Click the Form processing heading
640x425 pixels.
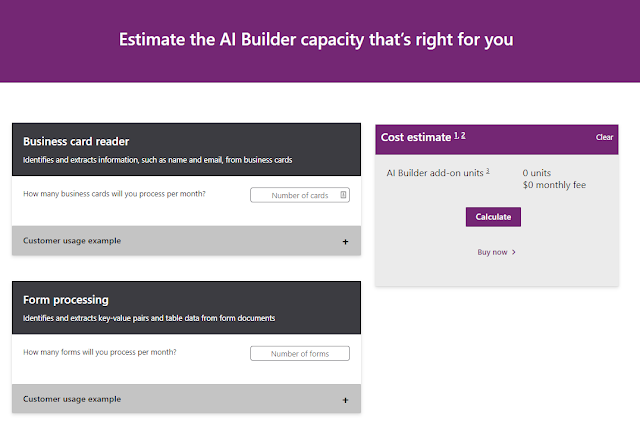click(66, 299)
